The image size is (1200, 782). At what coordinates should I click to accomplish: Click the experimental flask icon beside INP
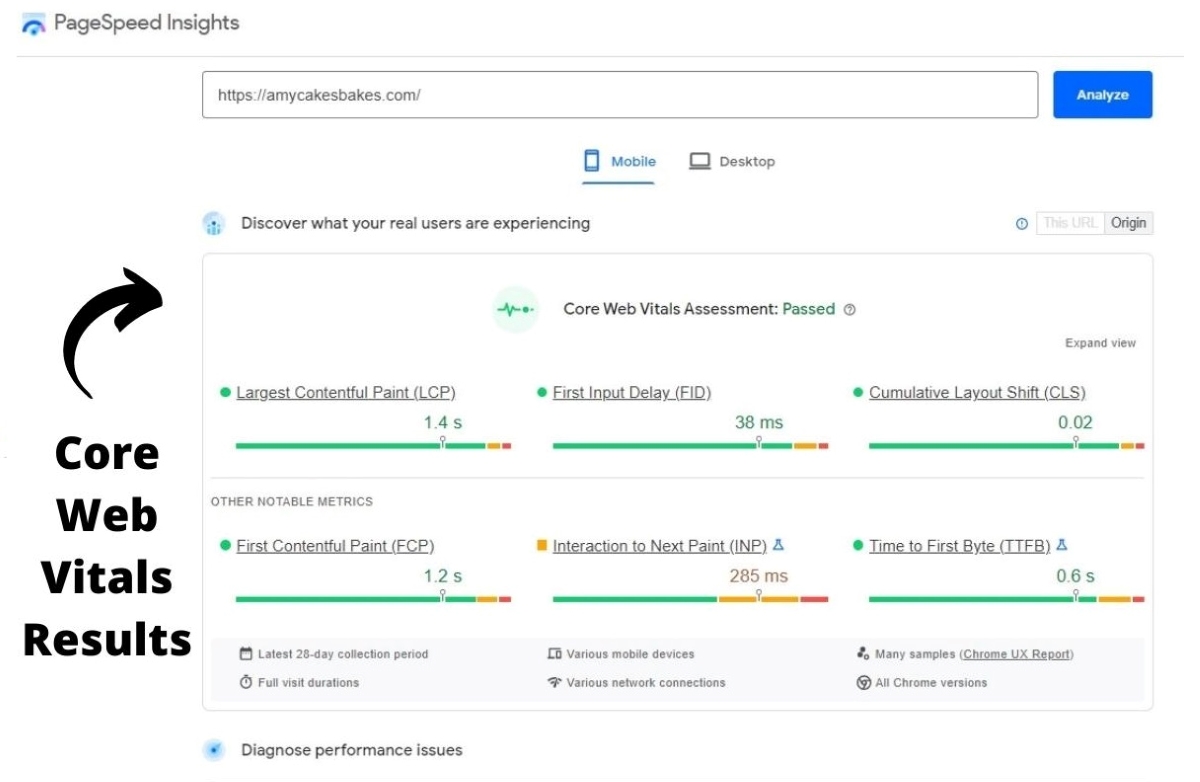tap(779, 545)
